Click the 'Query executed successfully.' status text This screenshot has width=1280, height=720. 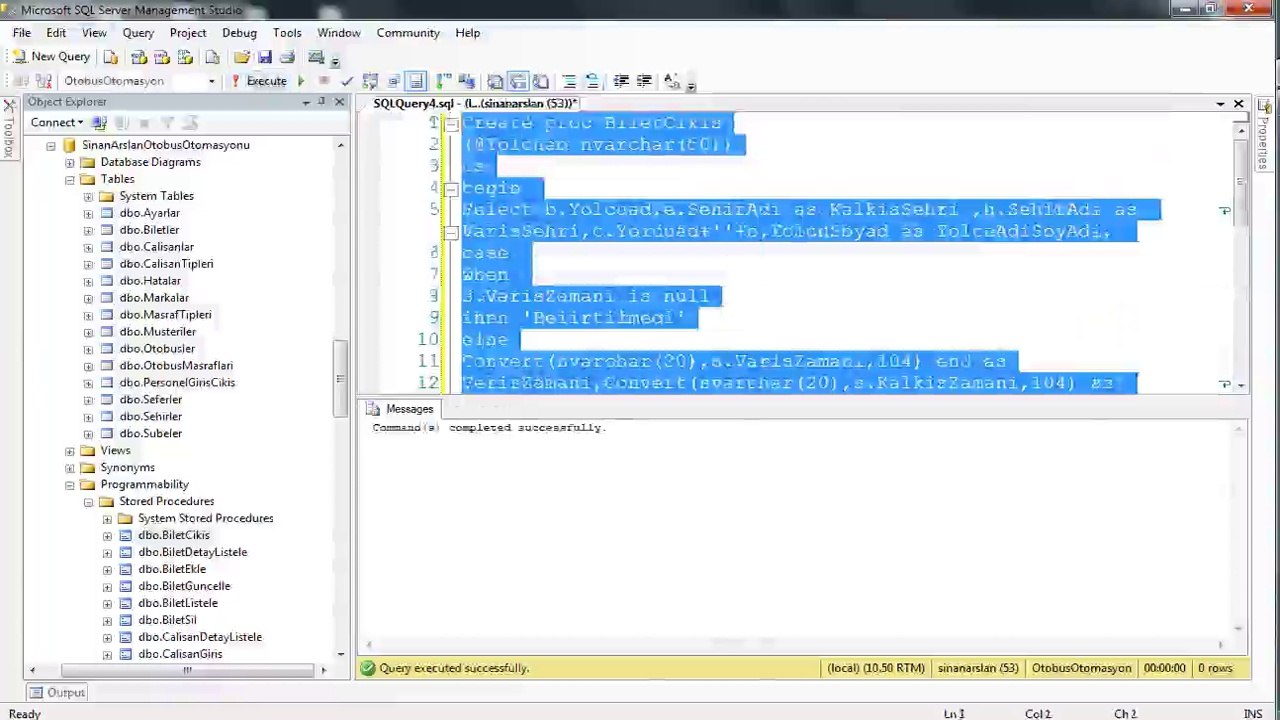[454, 668]
